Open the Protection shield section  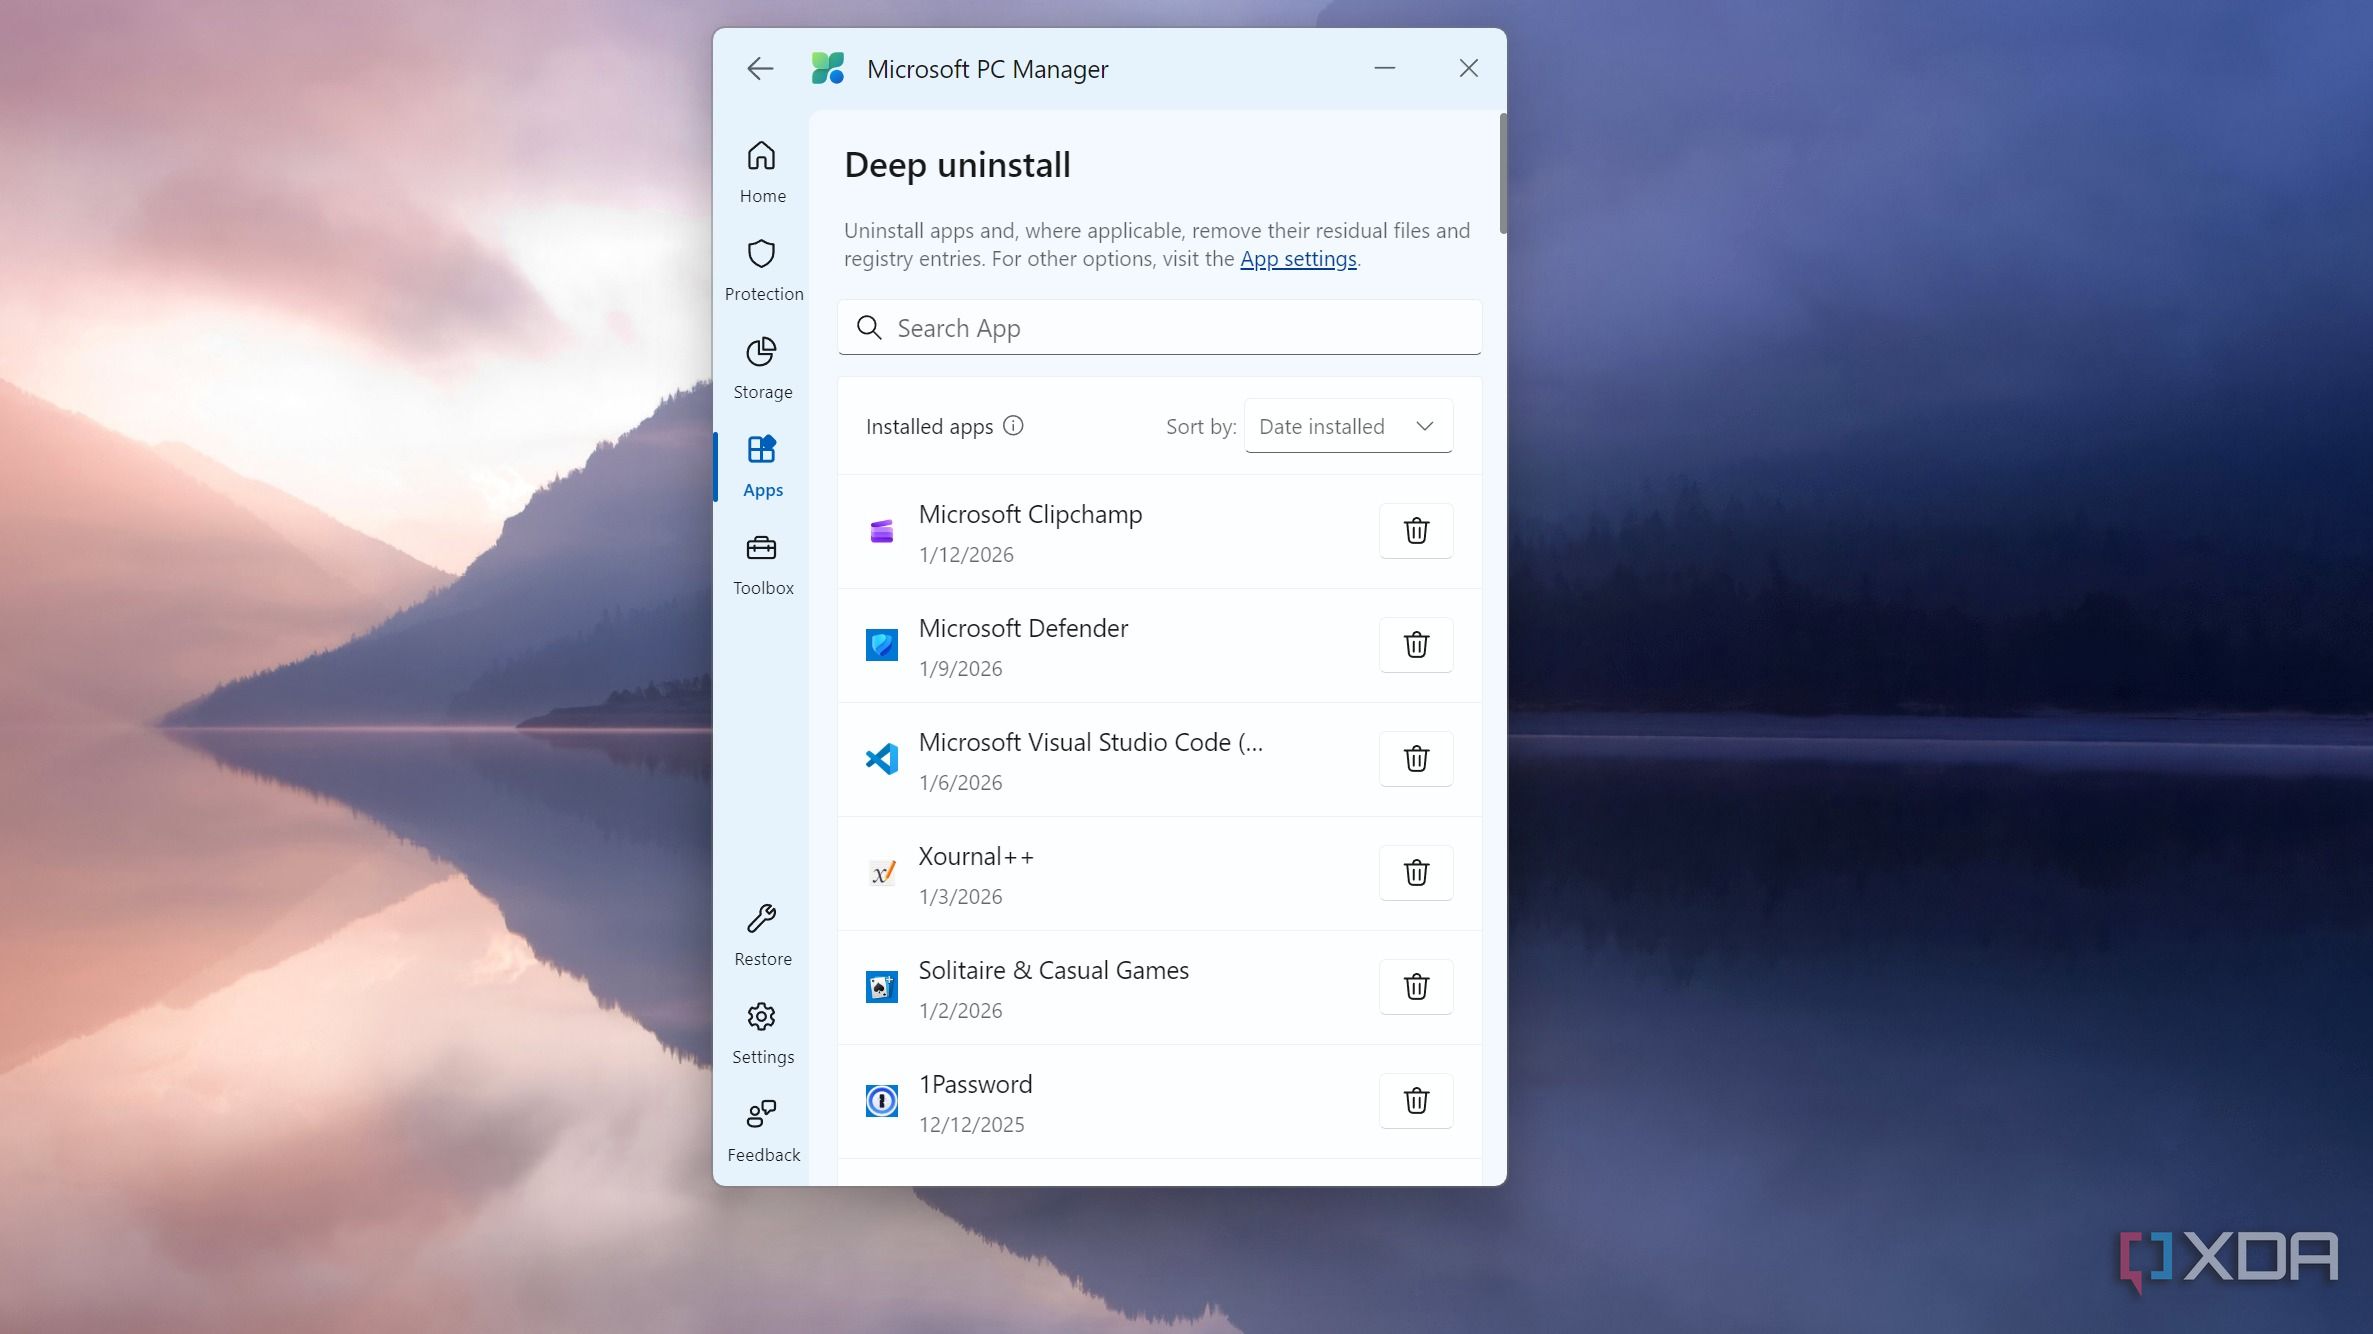762,269
